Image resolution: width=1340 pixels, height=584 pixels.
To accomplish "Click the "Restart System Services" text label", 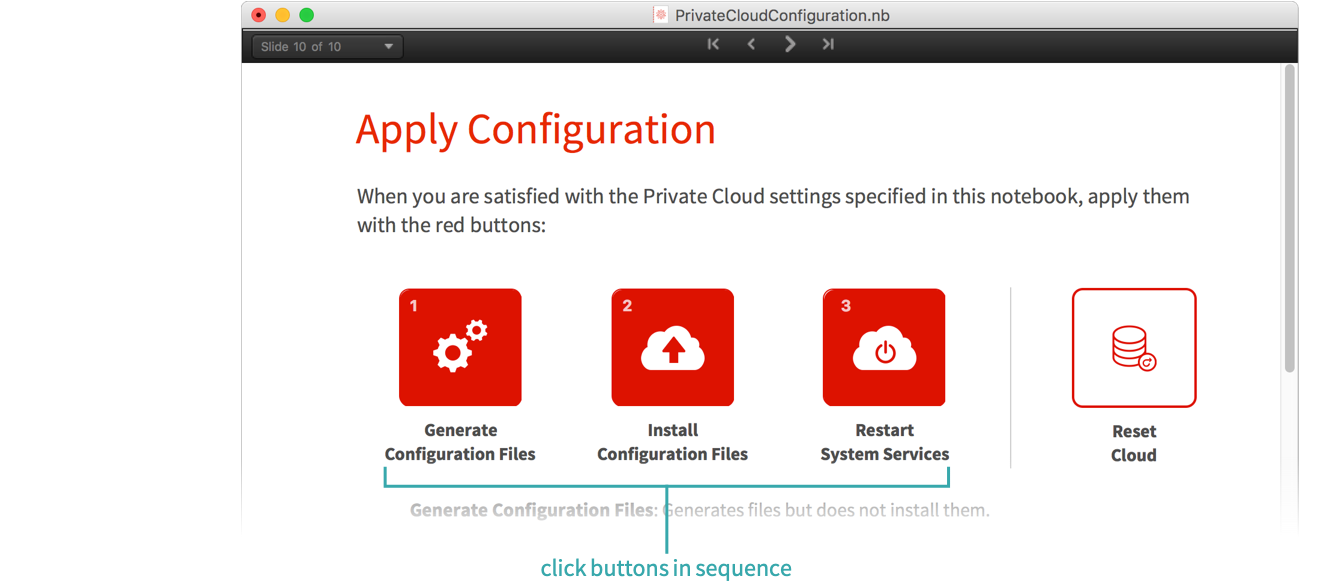I will (884, 442).
